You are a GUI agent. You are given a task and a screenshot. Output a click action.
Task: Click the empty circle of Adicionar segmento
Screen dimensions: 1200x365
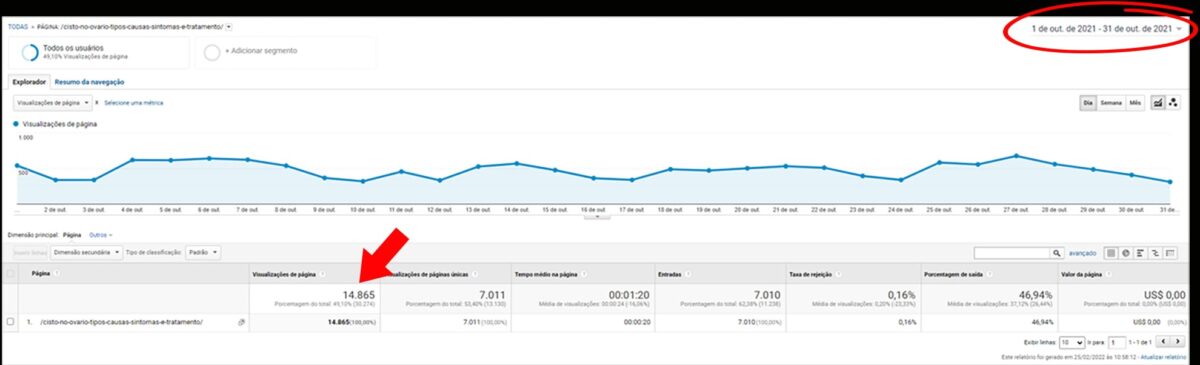tap(212, 52)
